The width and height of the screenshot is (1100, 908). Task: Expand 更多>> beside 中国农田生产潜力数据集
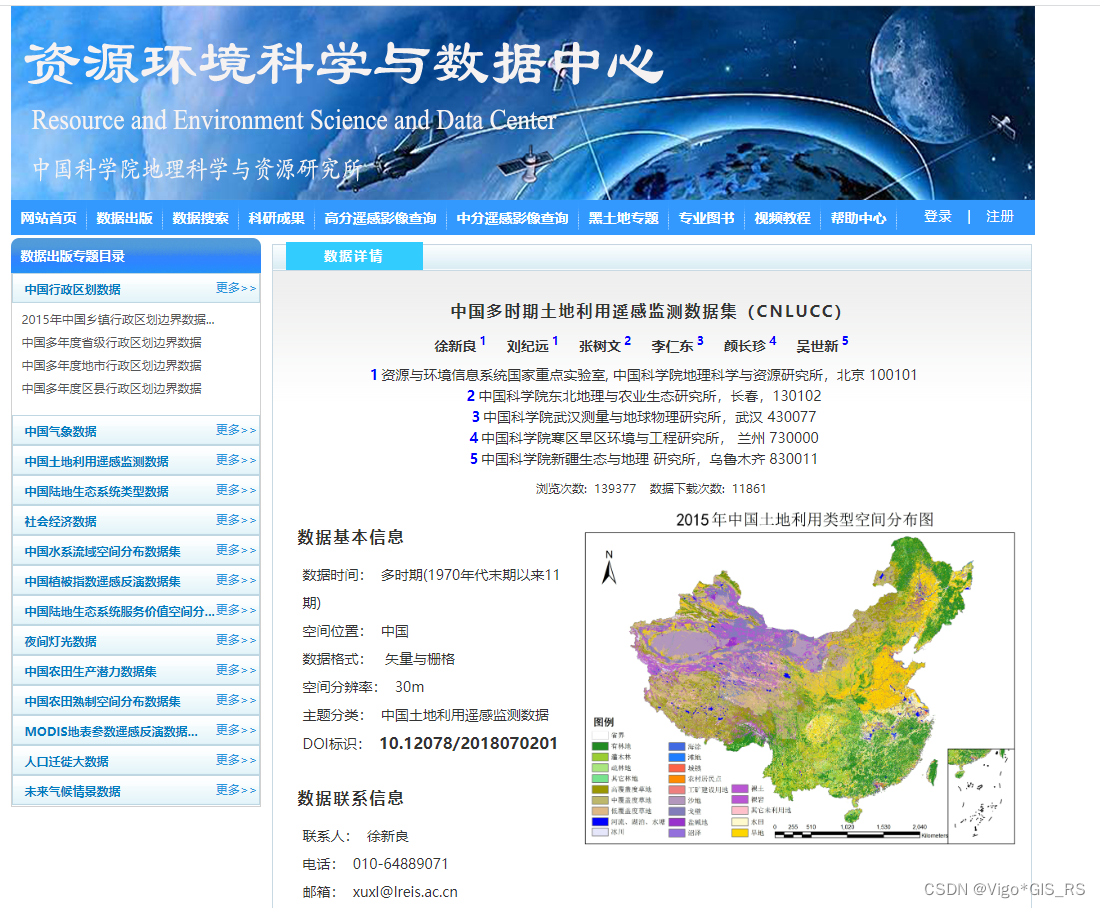[x=236, y=670]
